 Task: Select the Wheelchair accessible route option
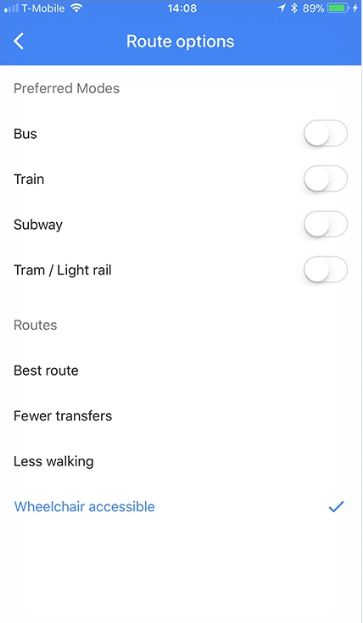tap(181, 507)
